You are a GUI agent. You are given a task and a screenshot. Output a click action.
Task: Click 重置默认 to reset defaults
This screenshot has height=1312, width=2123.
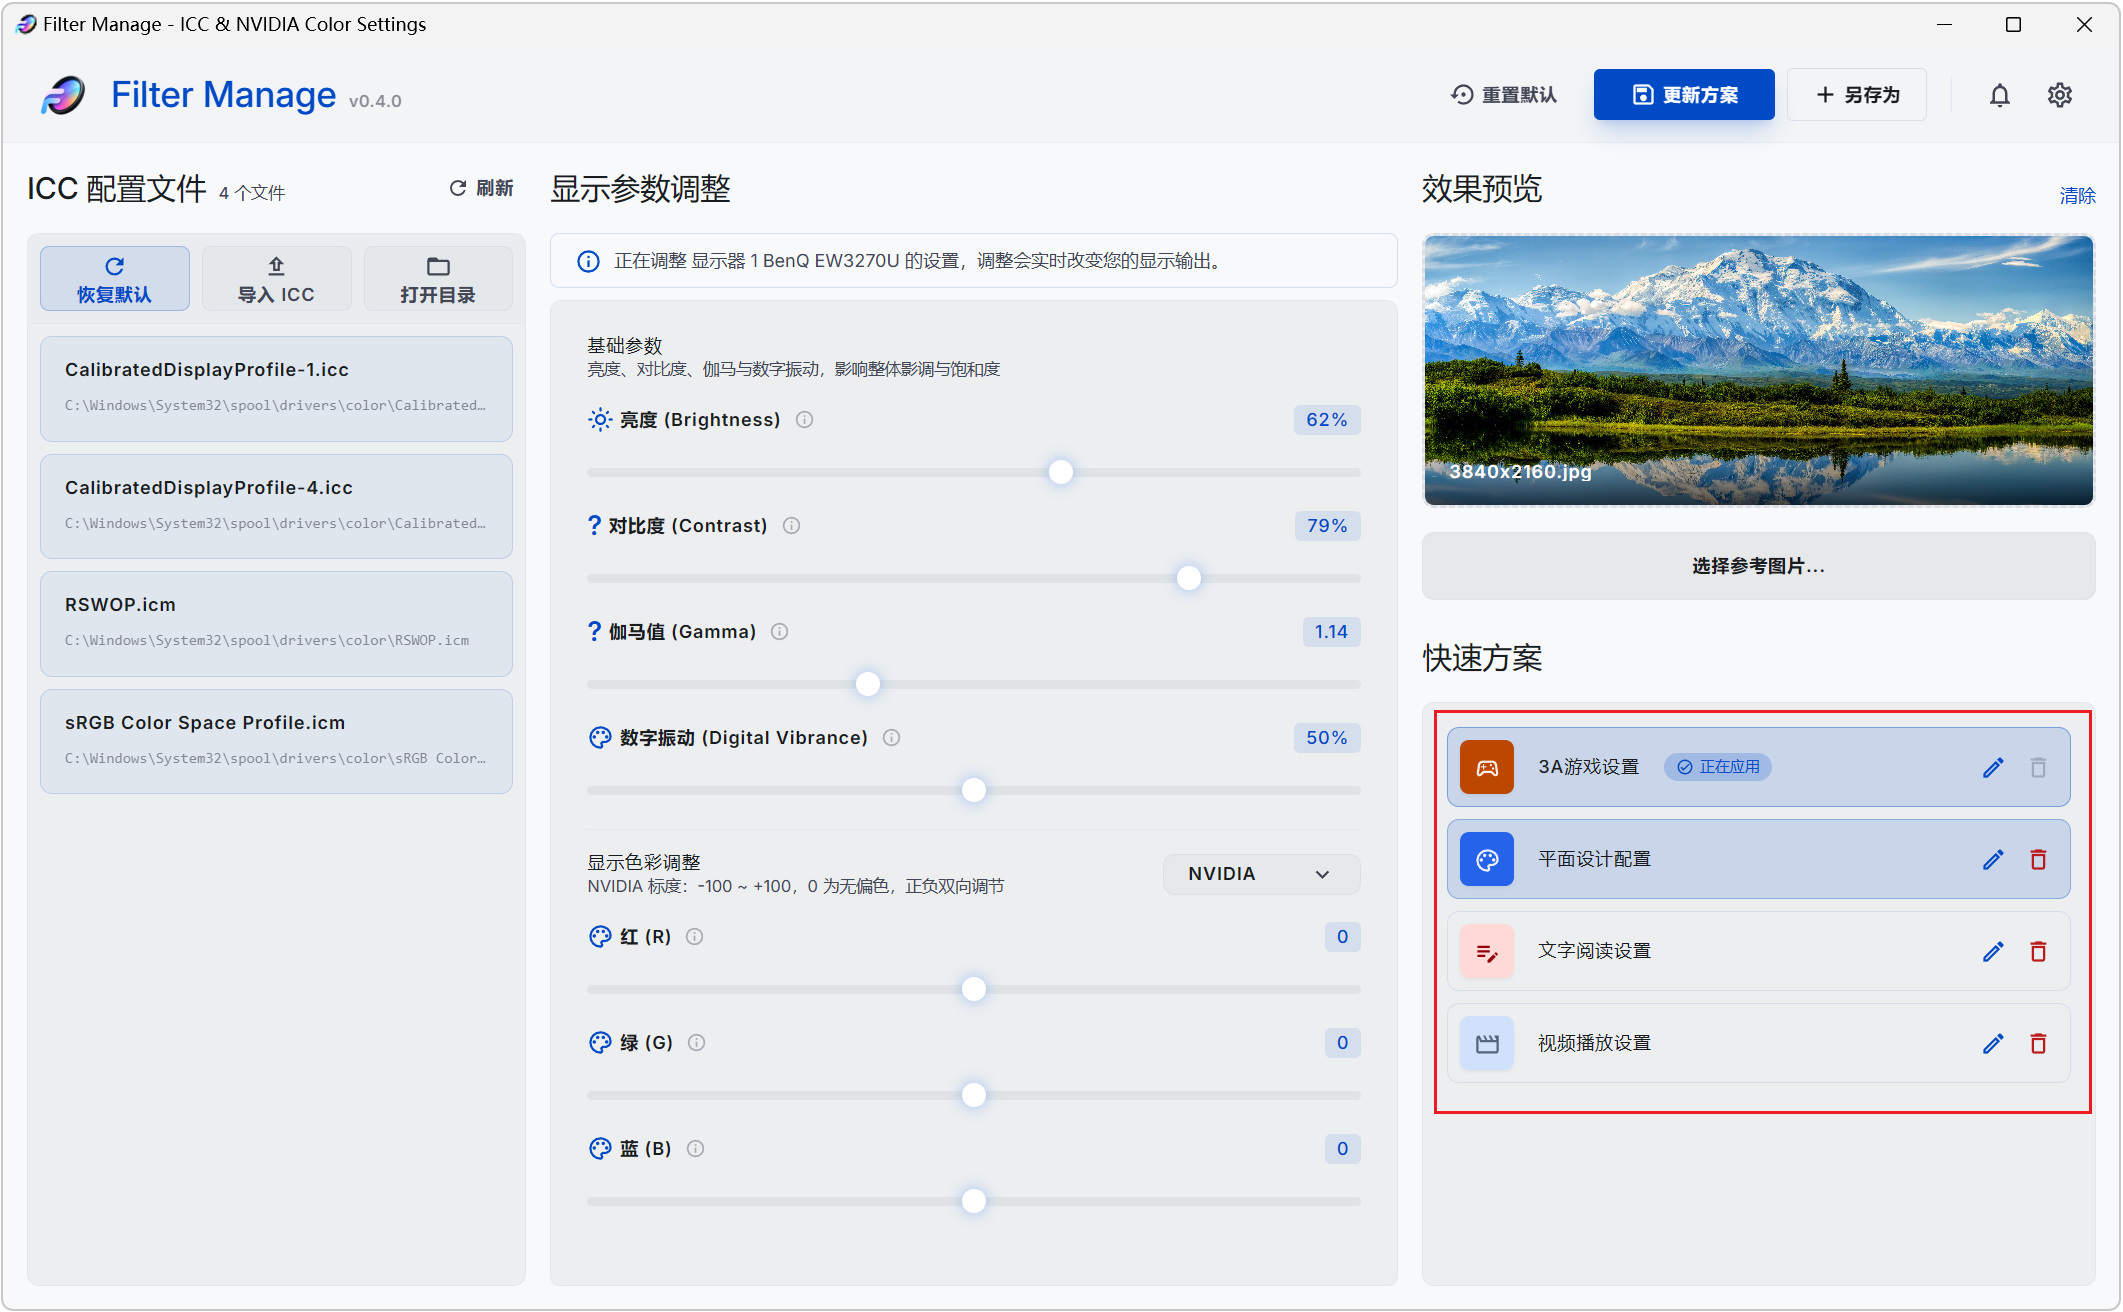(x=1504, y=95)
